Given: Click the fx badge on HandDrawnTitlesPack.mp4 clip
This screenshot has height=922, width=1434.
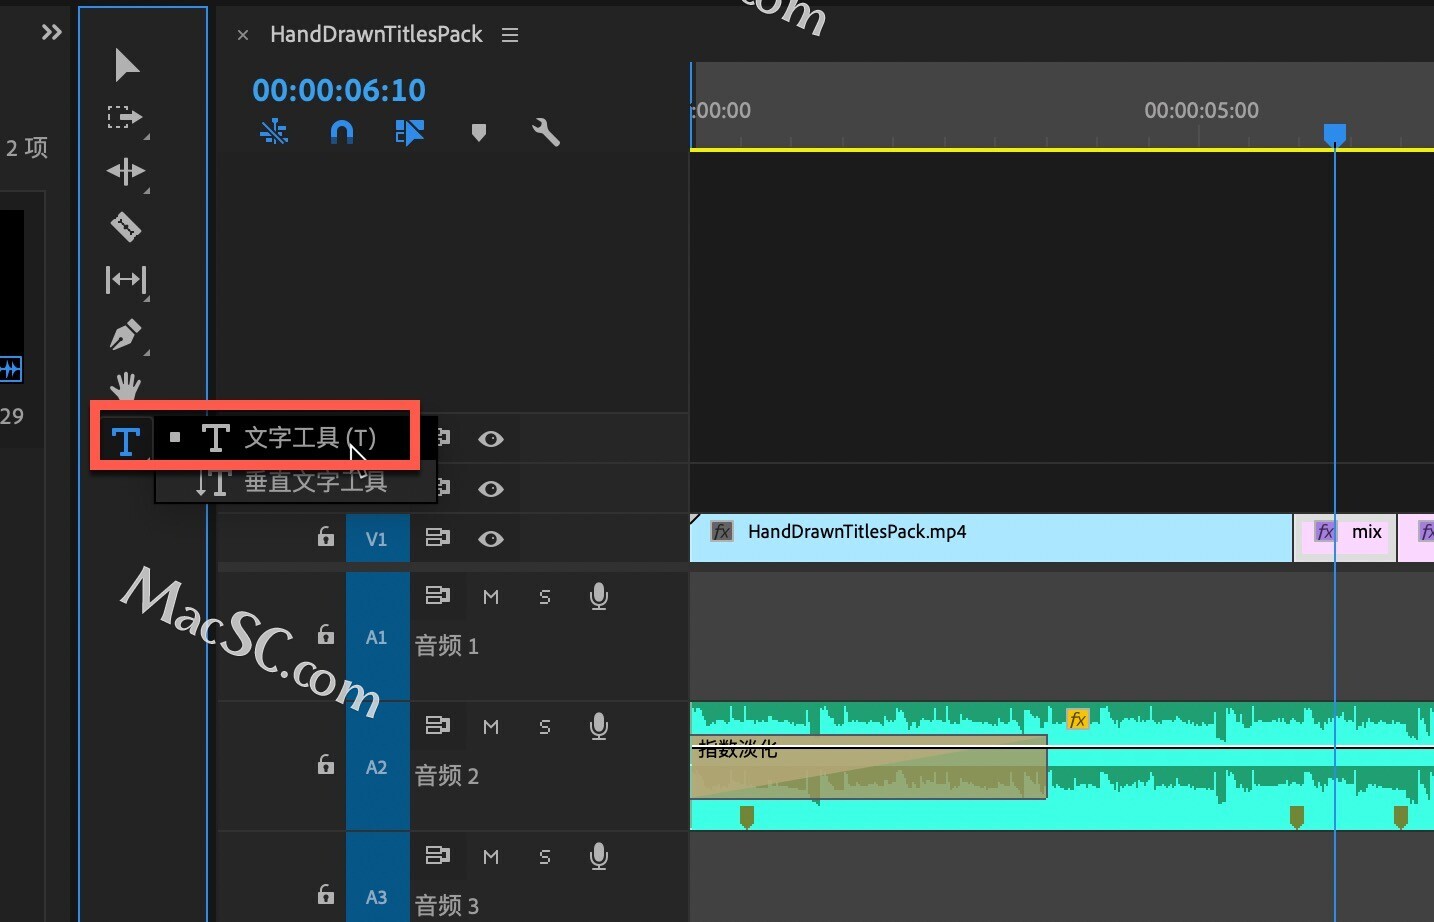Looking at the screenshot, I should pyautogui.click(x=722, y=531).
